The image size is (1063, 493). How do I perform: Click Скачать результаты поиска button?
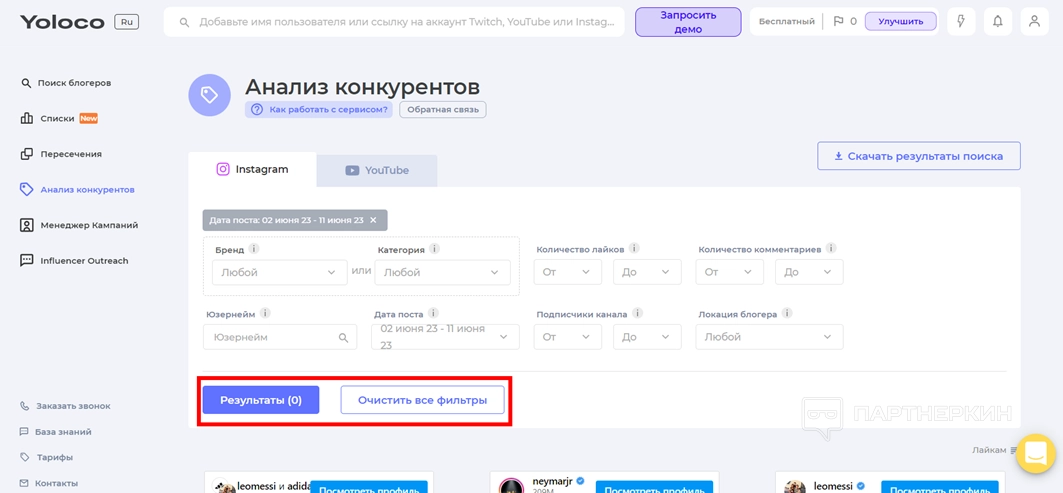(x=919, y=156)
